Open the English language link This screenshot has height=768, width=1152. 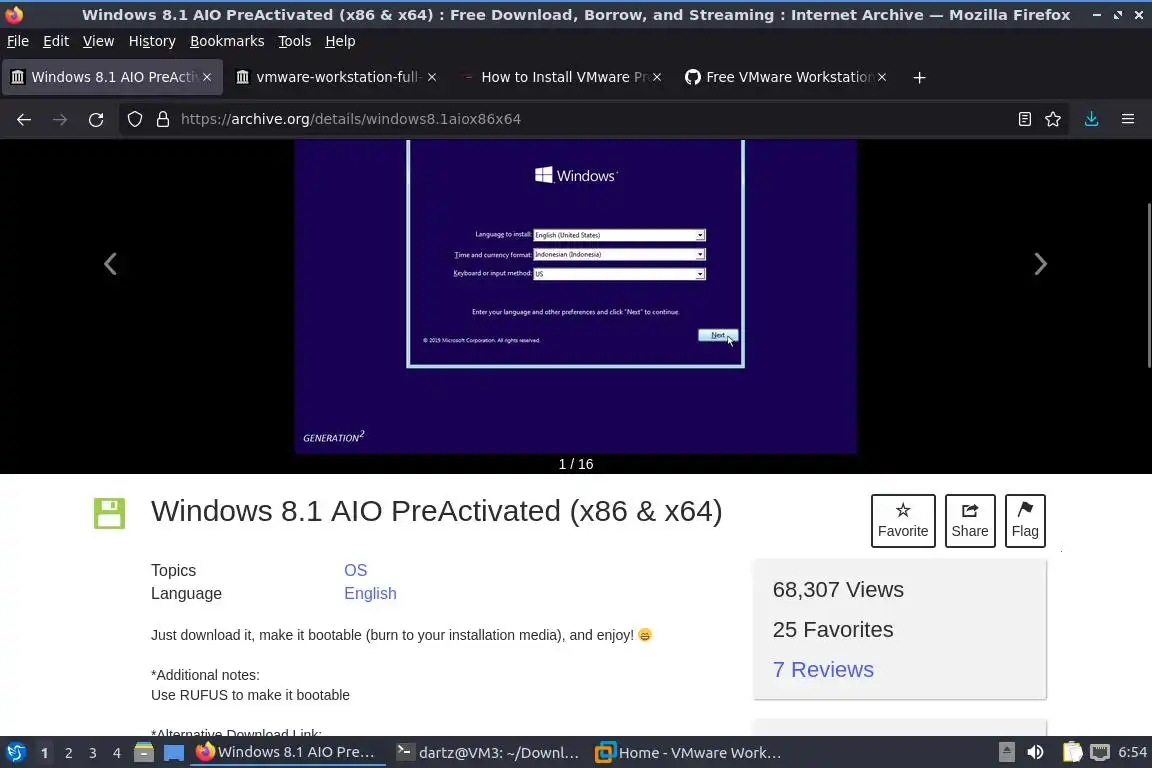point(370,593)
